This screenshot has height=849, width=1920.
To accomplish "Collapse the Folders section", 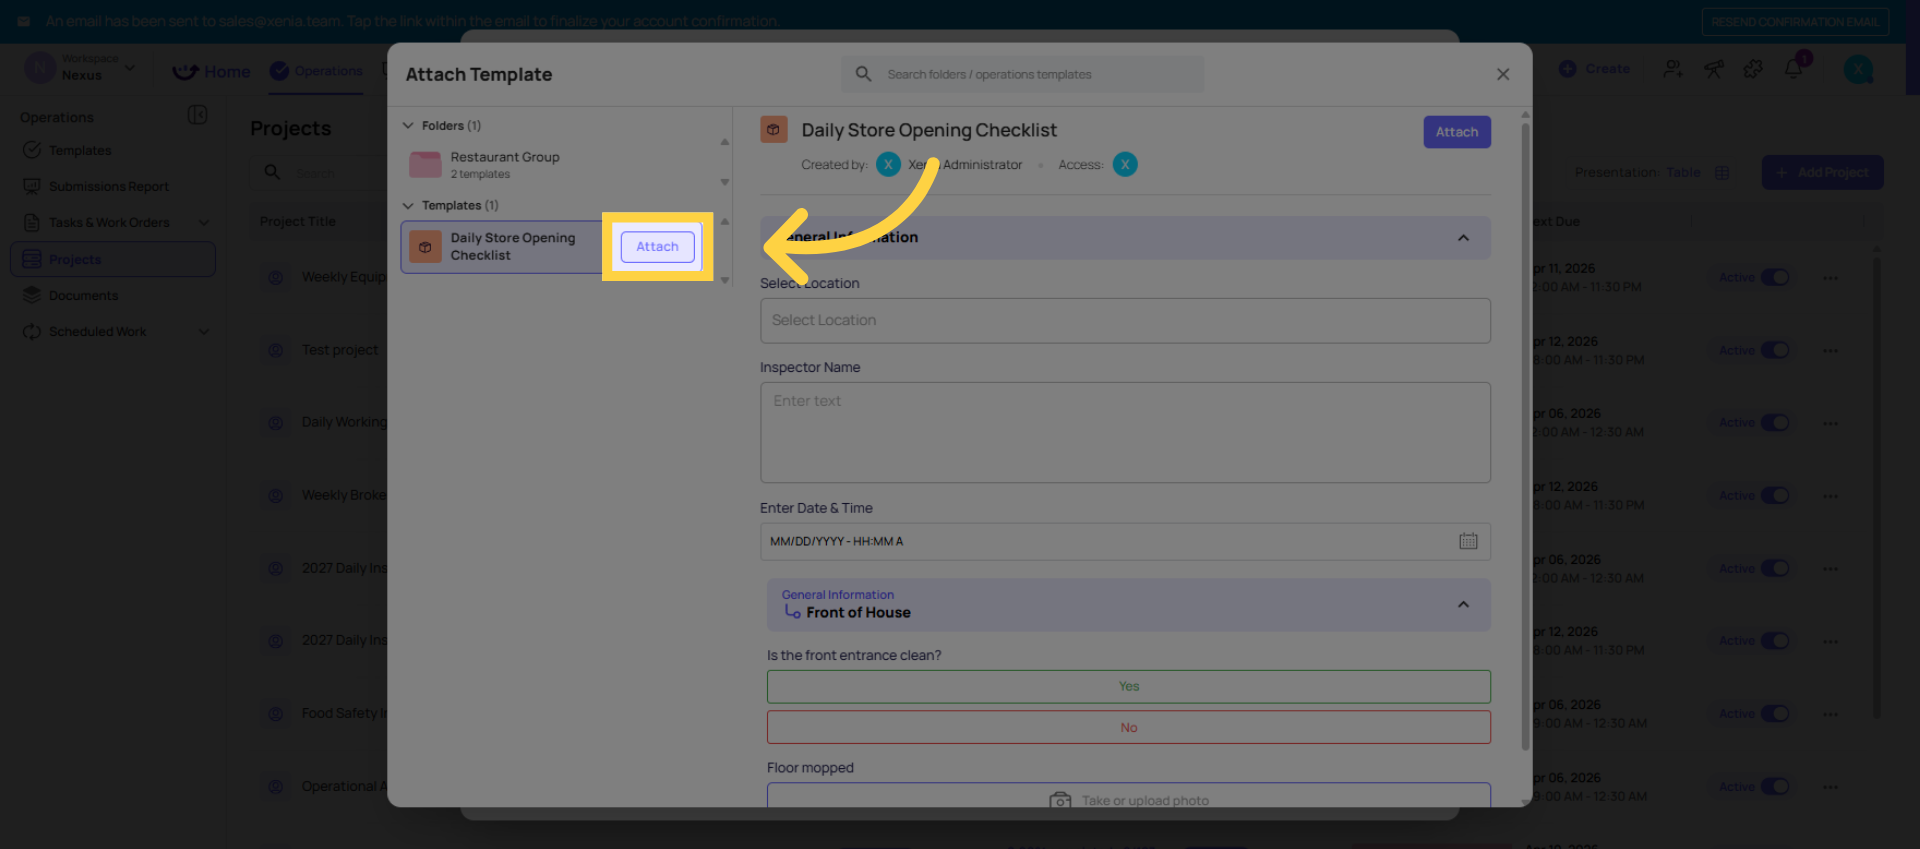I will tap(408, 126).
